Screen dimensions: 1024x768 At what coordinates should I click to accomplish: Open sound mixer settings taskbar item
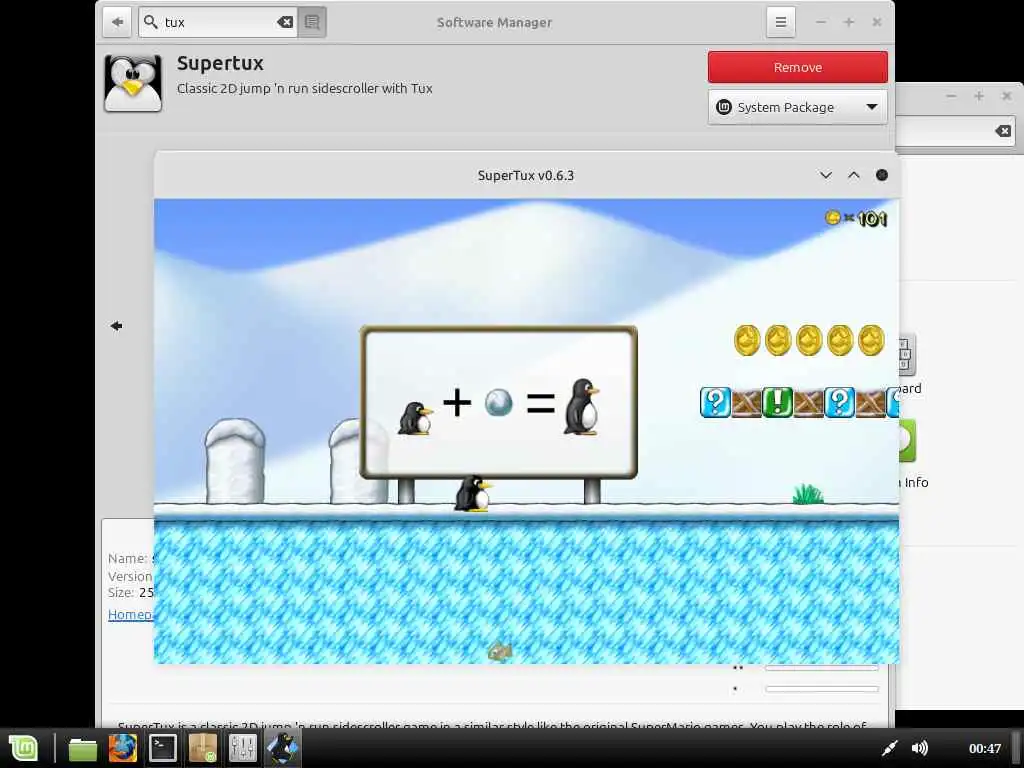click(242, 748)
